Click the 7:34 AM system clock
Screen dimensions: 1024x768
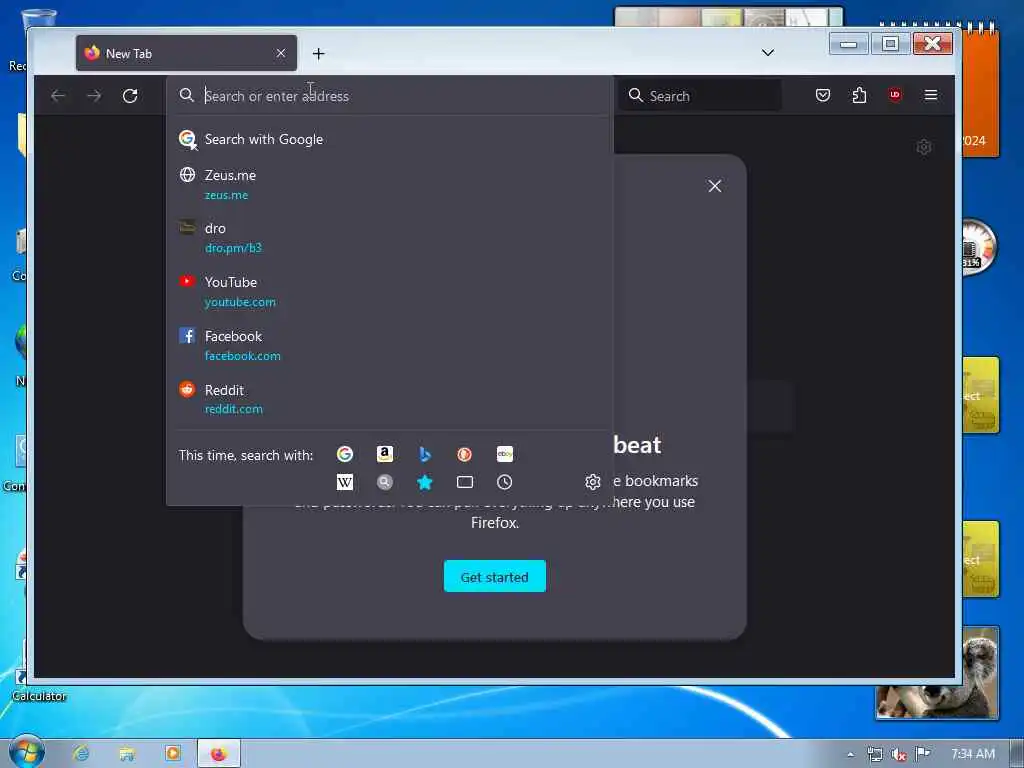tap(972, 754)
